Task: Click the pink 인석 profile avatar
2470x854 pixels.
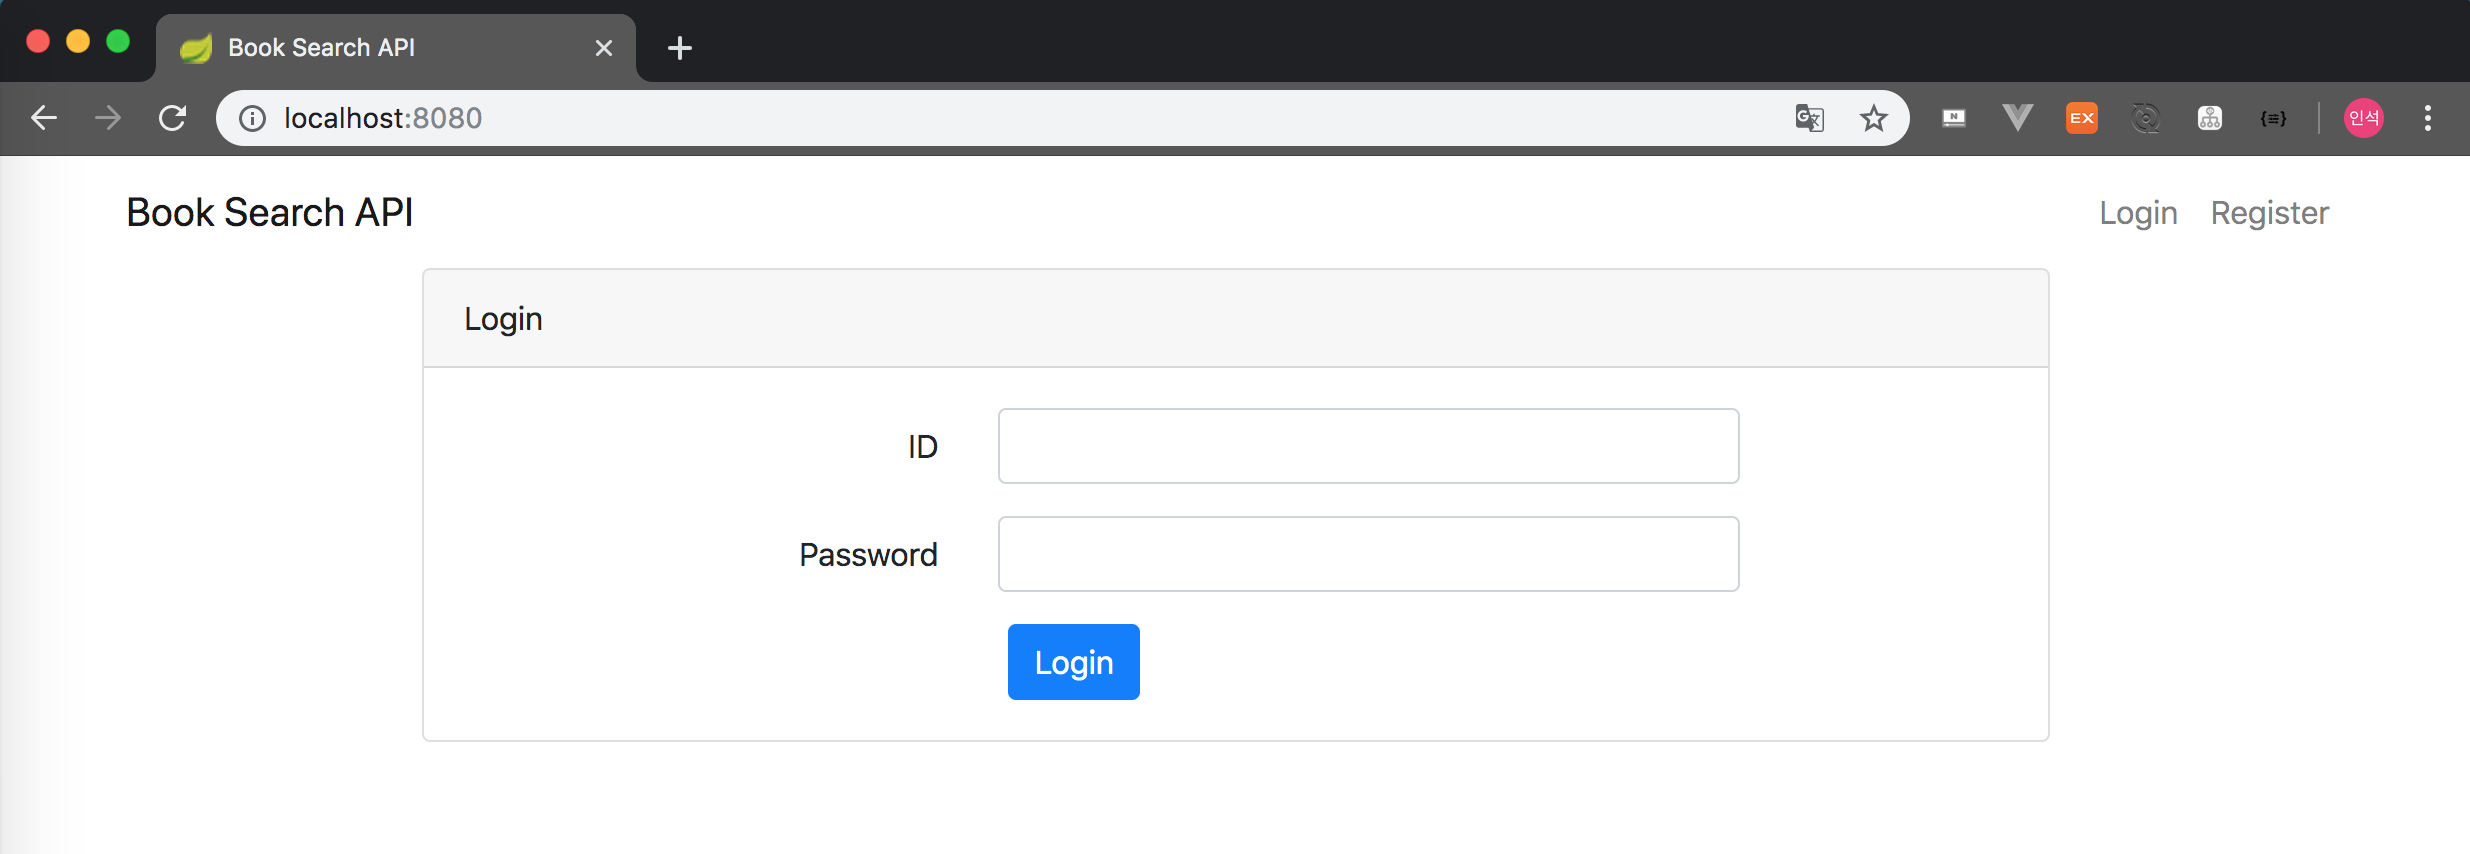Action: (x=2364, y=117)
